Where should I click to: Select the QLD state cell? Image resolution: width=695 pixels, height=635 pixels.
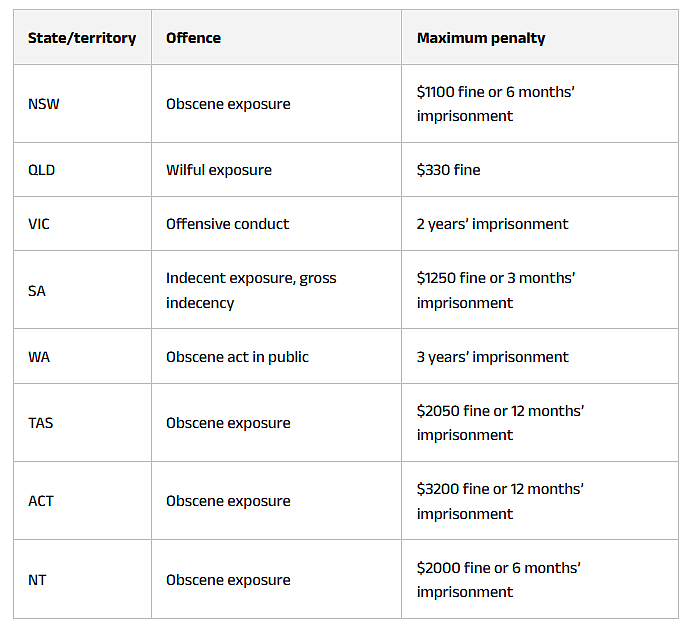(x=82, y=170)
